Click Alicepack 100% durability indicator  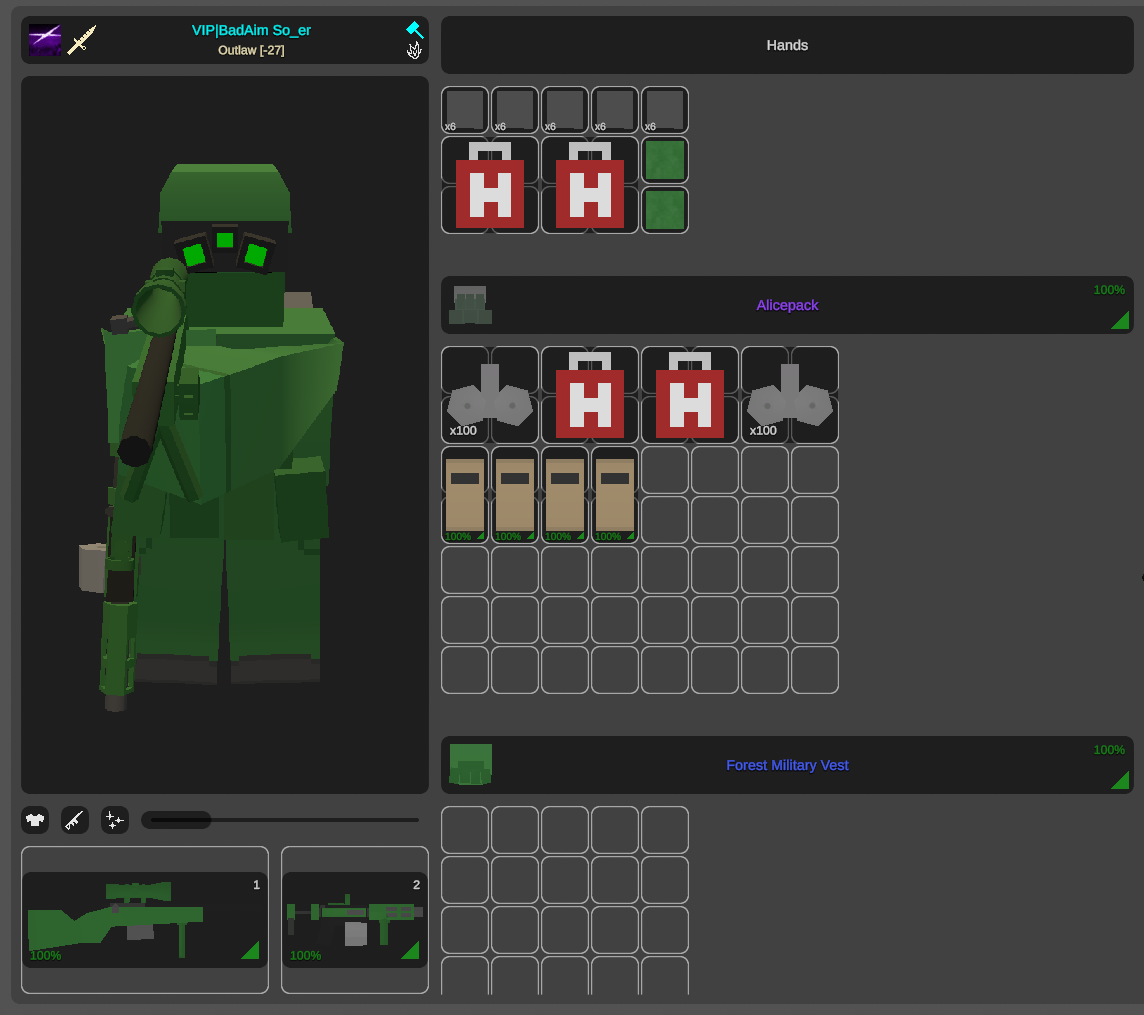click(1109, 290)
